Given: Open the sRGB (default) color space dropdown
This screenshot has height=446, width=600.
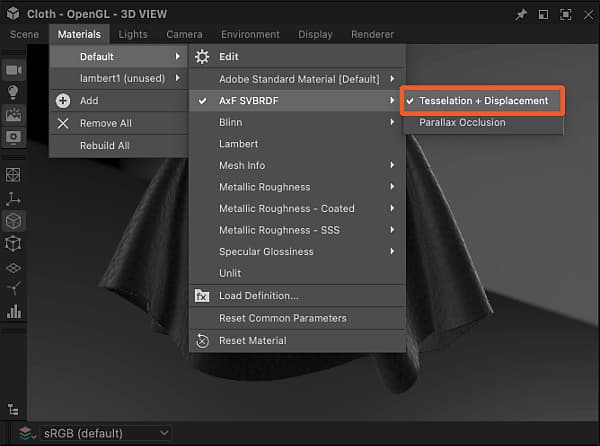Looking at the screenshot, I should pyautogui.click(x=106, y=433).
